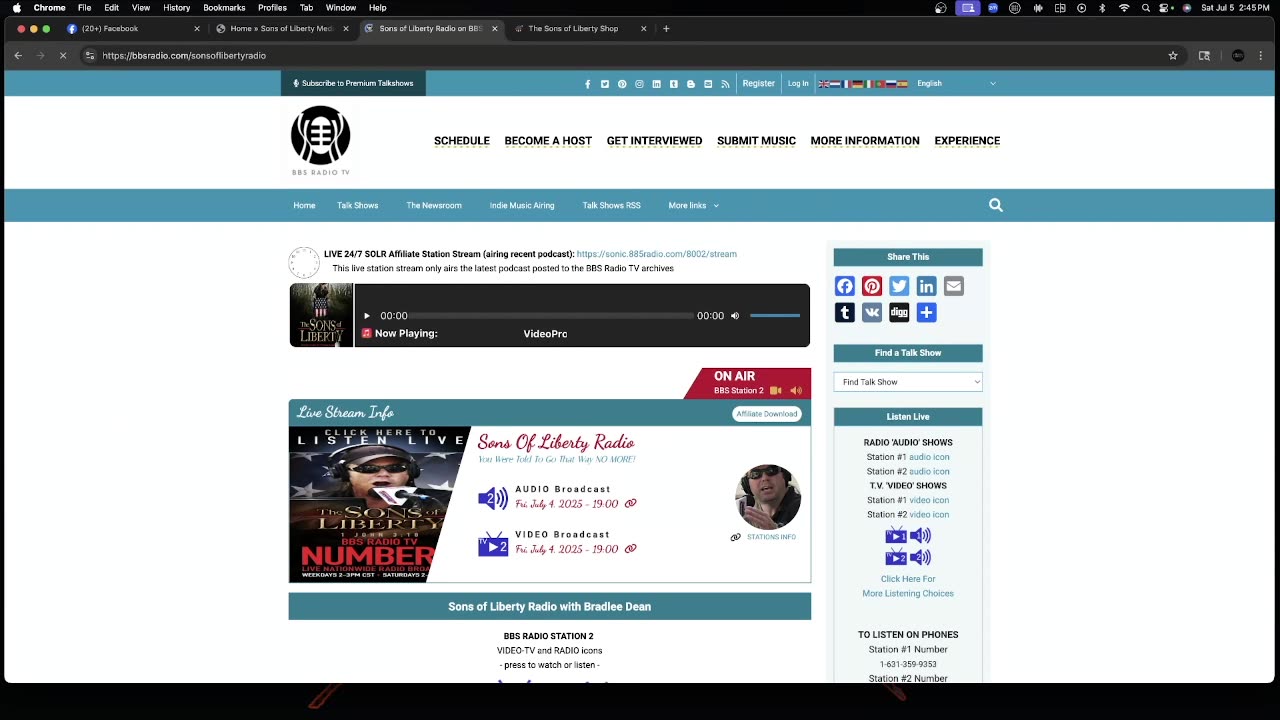1280x720 pixels.
Task: Share this page on Tumblr in sidebar
Action: [845, 313]
